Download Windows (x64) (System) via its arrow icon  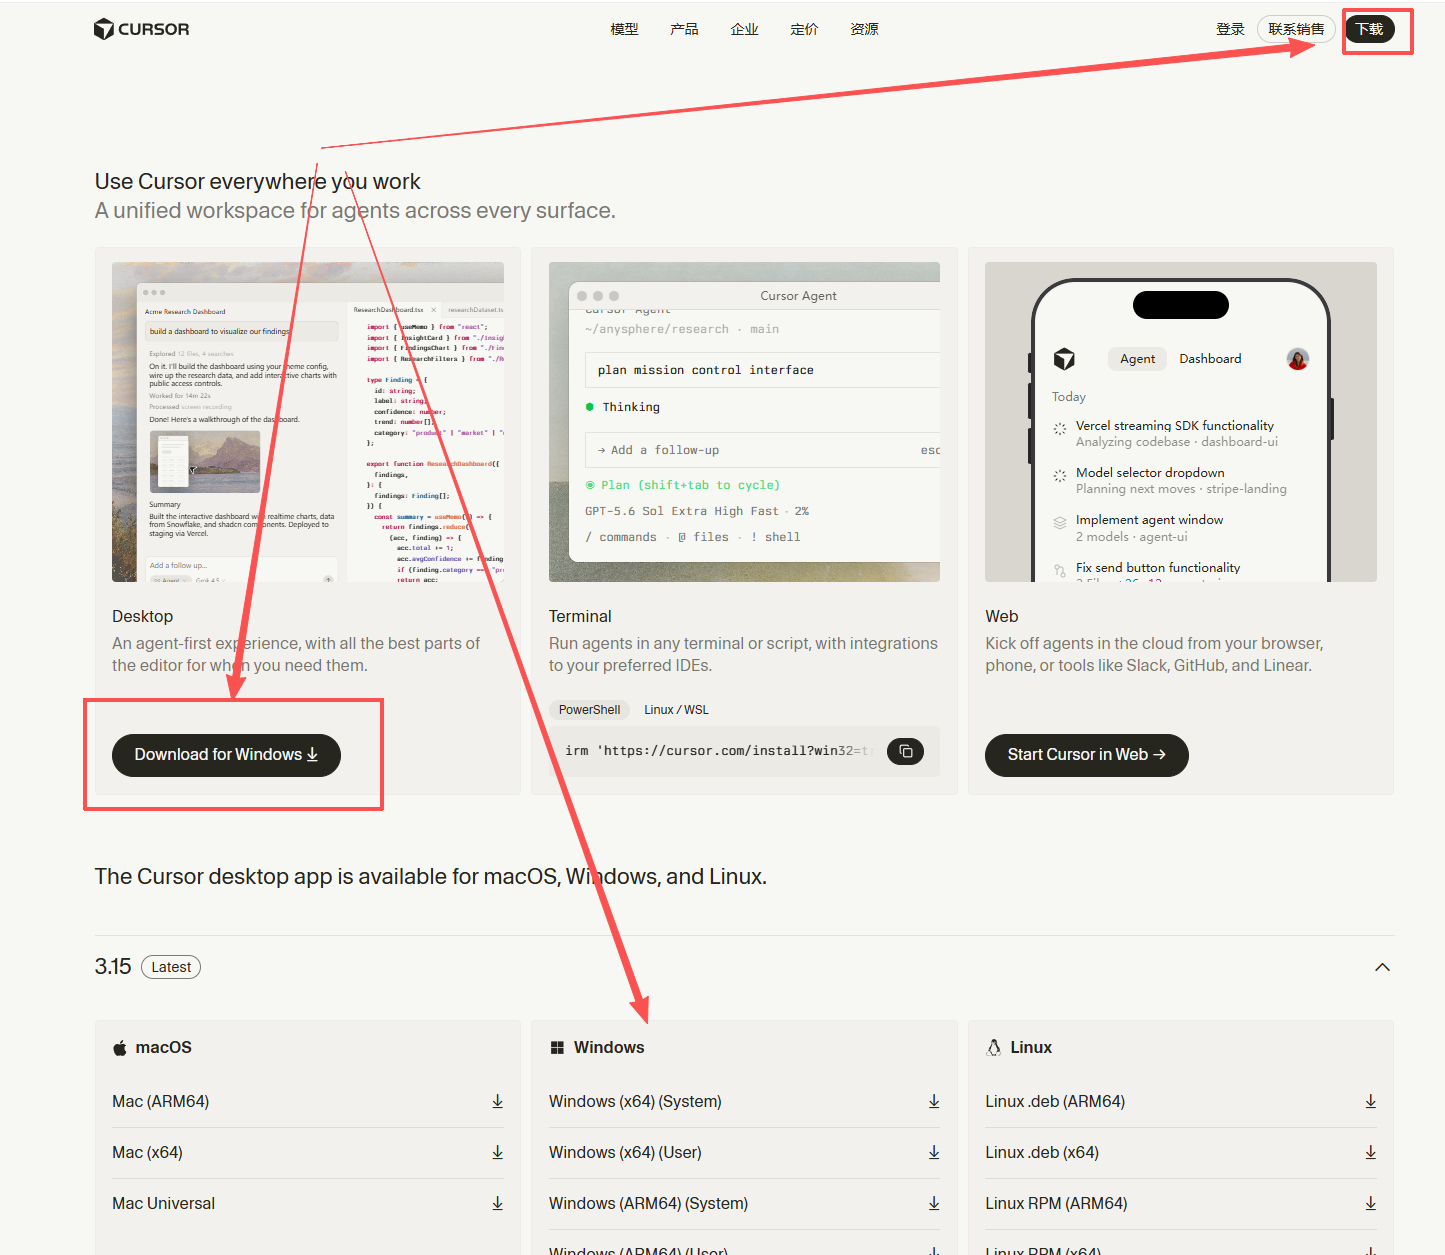[934, 1101]
